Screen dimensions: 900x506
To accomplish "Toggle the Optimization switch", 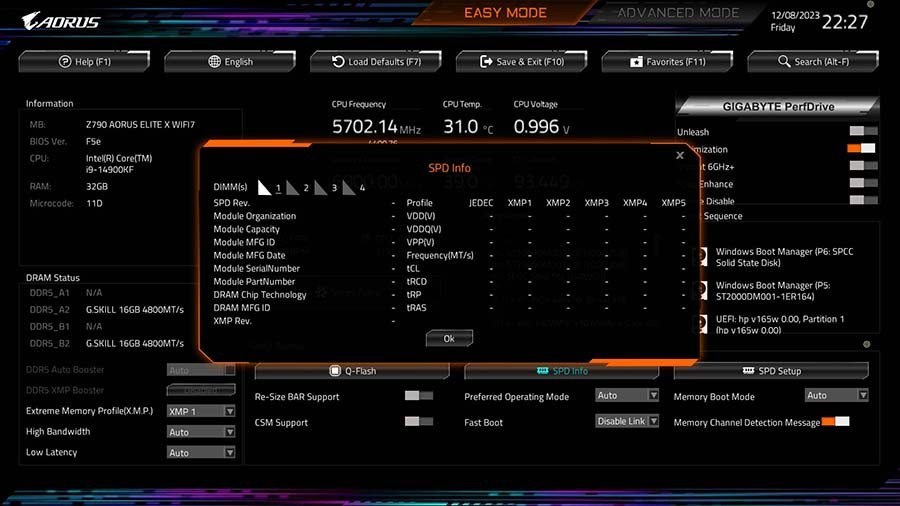I will tap(862, 148).
